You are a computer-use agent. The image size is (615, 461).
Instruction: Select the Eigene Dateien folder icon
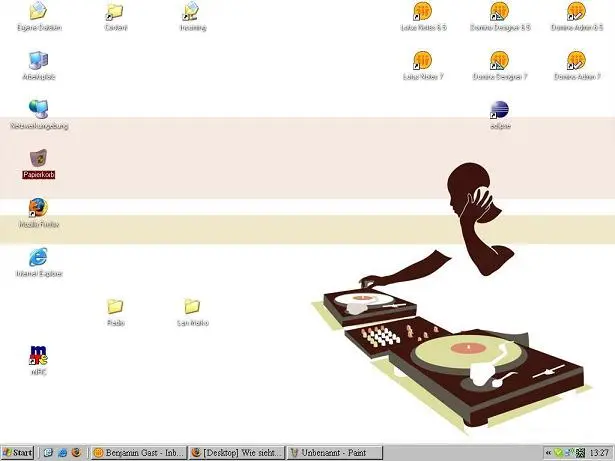tap(39, 12)
